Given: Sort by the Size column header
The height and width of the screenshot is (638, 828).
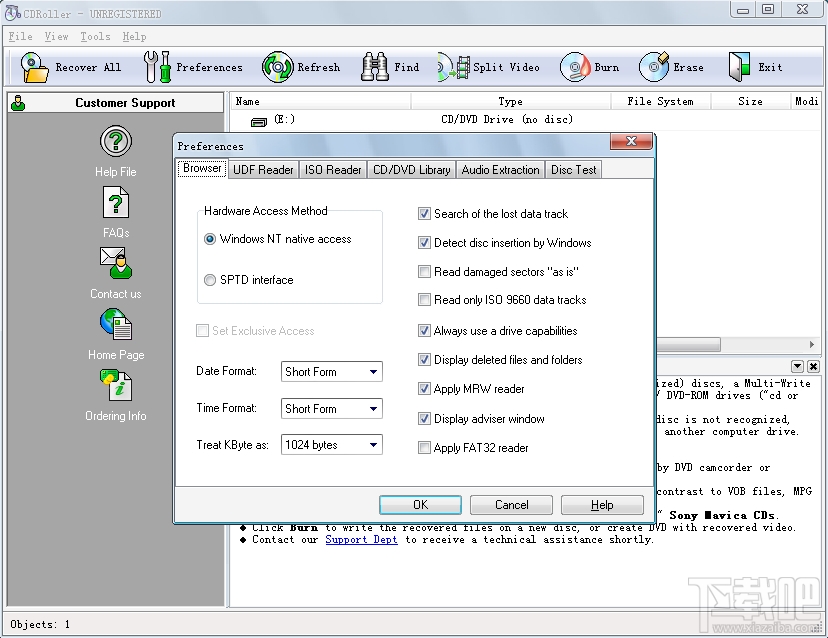Looking at the screenshot, I should (750, 101).
